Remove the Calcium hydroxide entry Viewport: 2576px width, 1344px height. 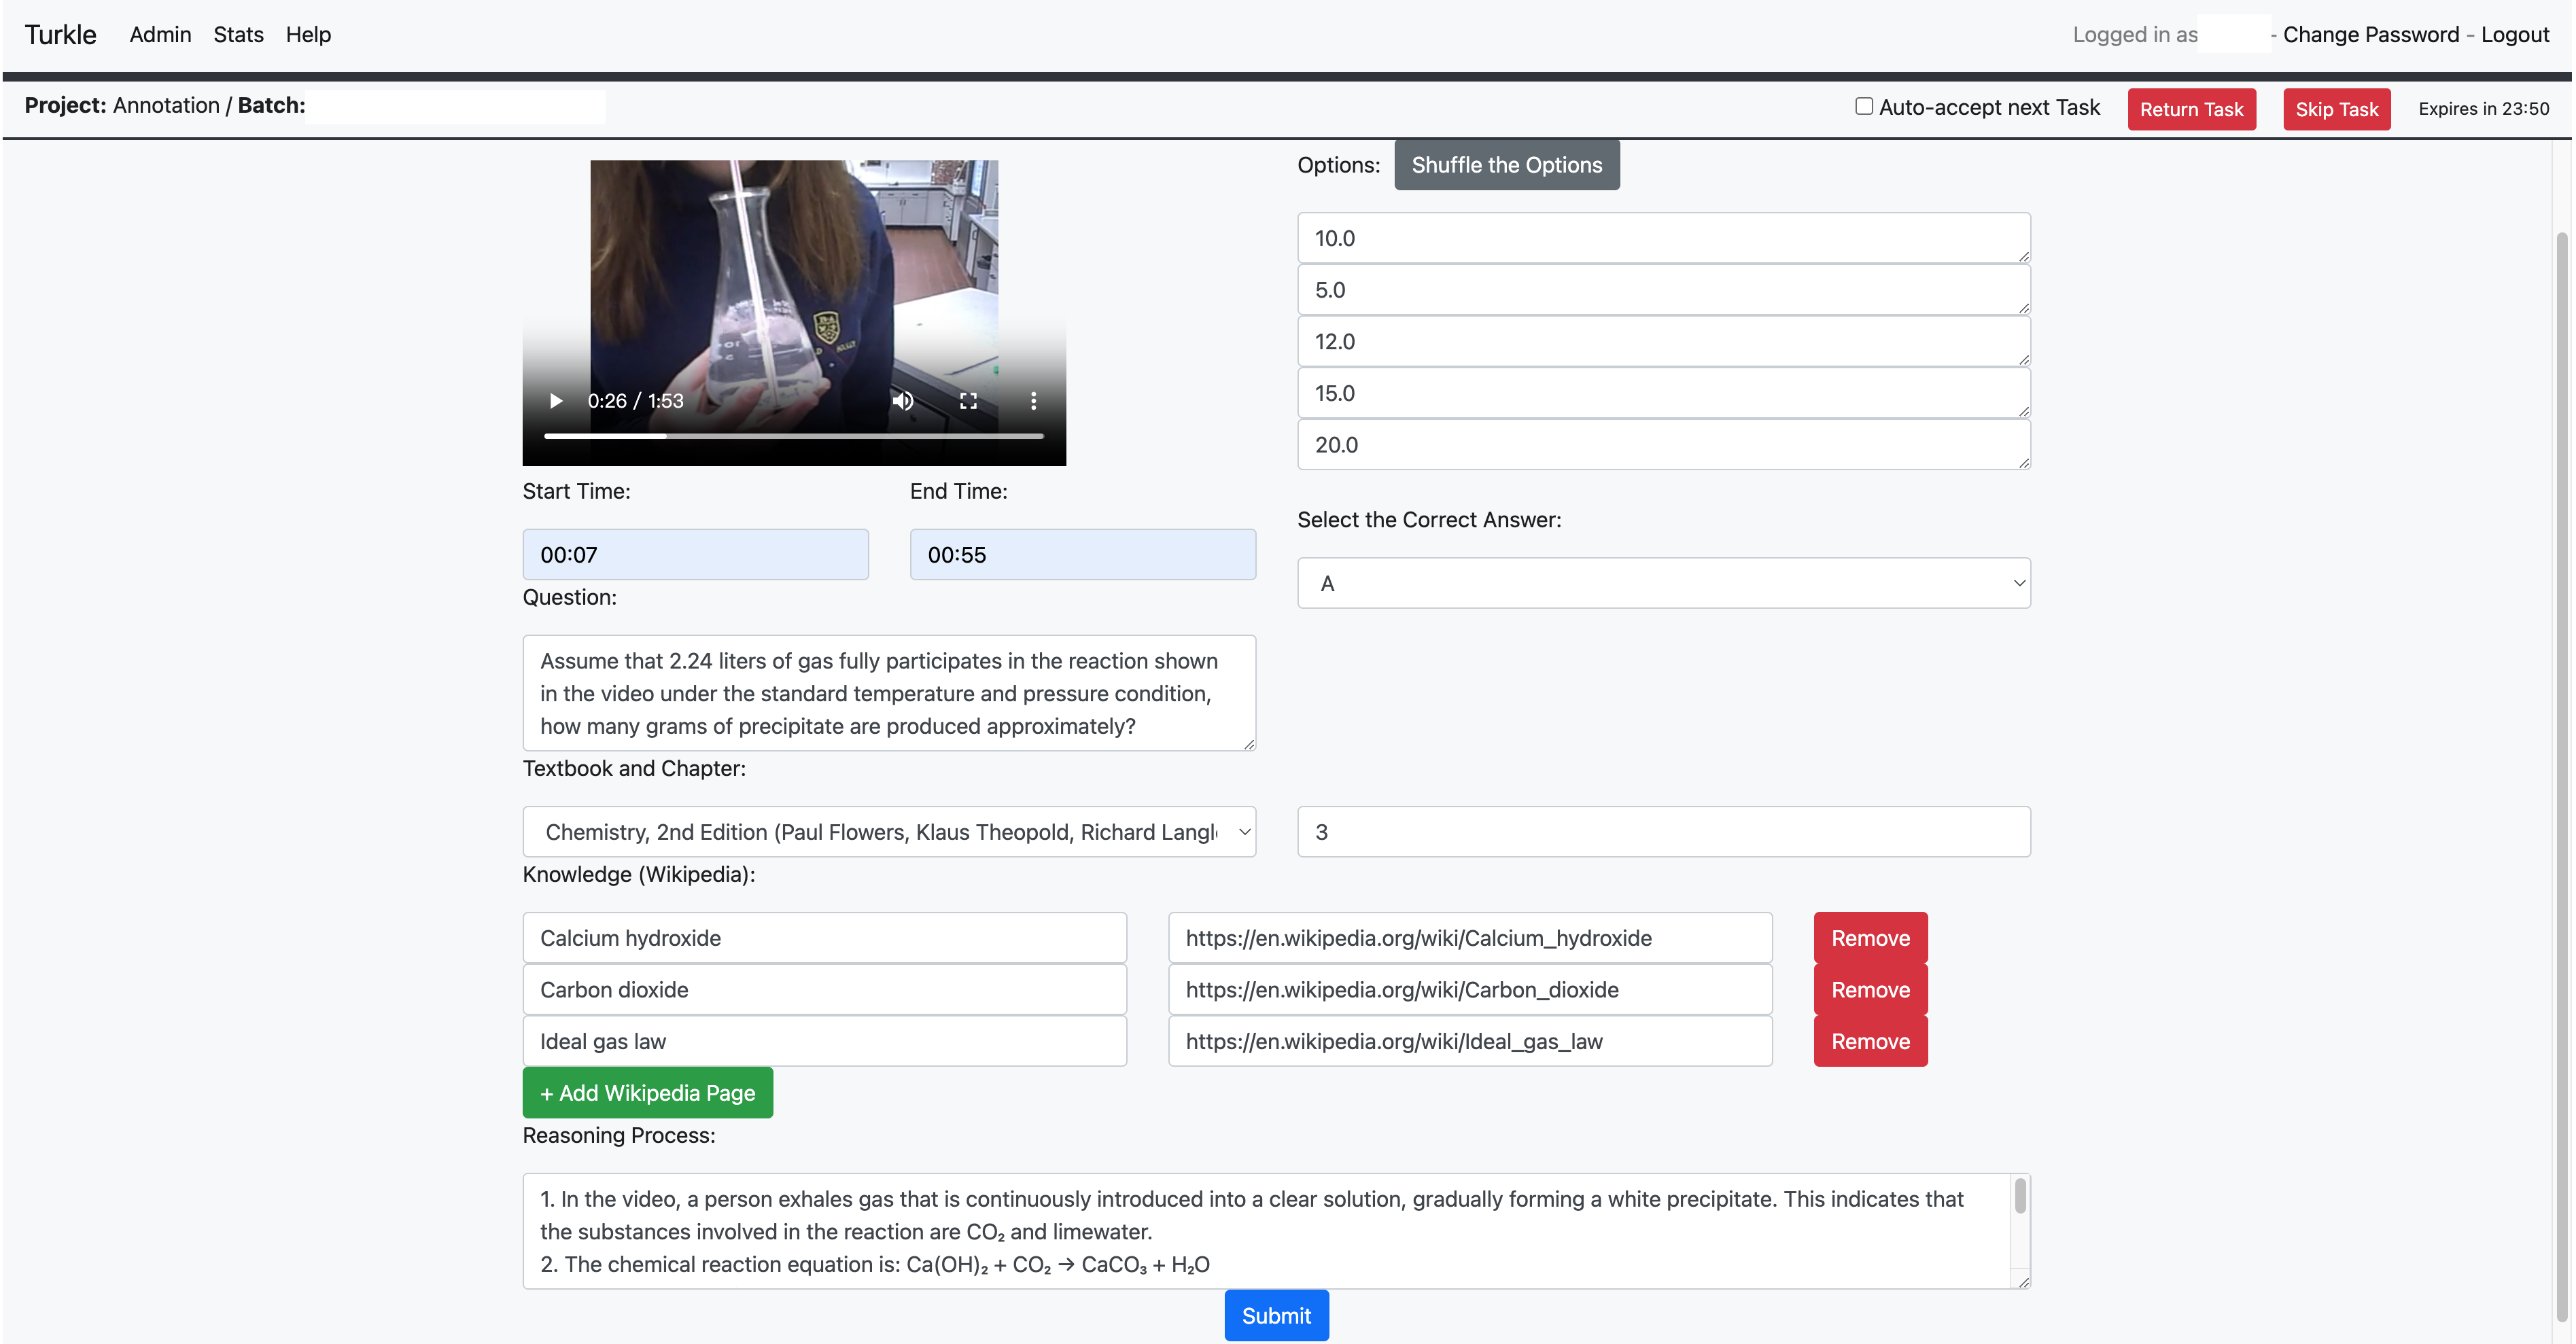point(1870,938)
